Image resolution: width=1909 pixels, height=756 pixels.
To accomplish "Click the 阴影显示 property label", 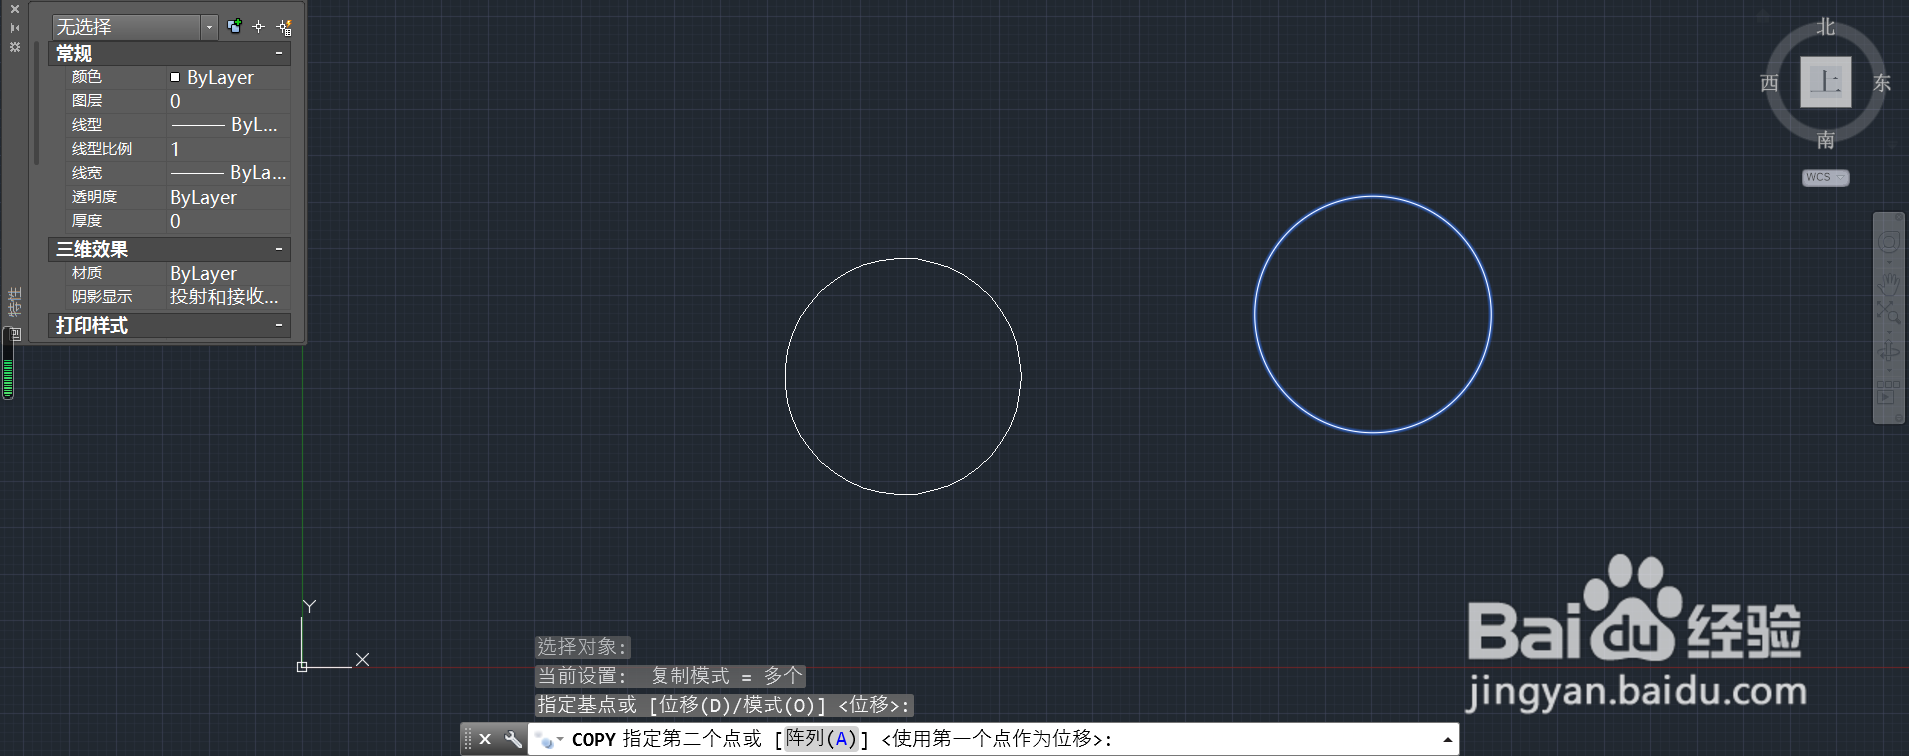I will click(102, 297).
